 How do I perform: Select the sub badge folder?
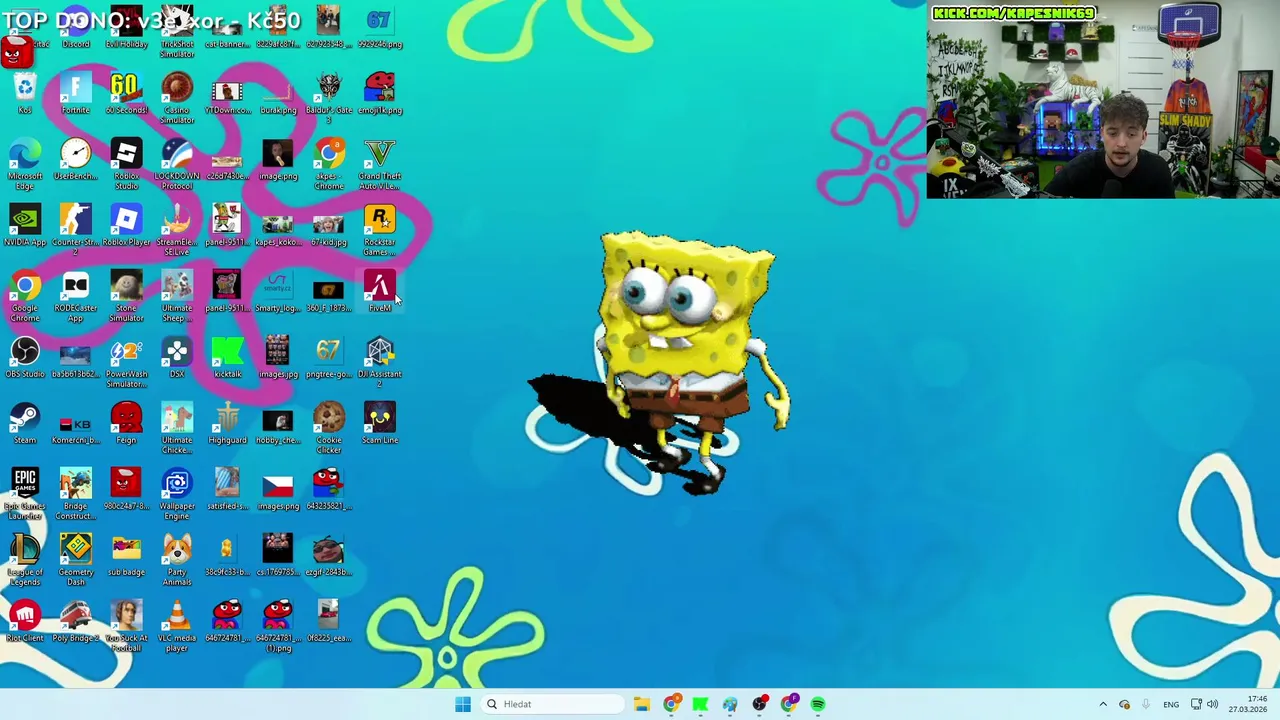126,555
